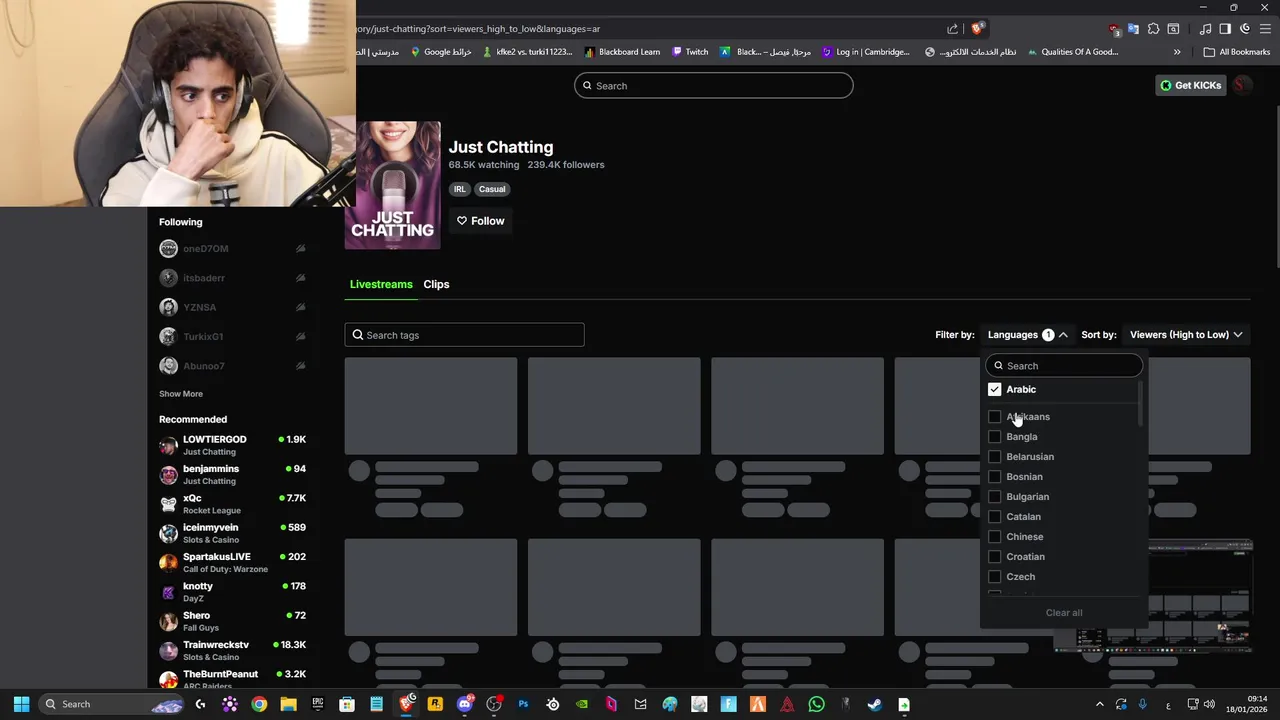Viewport: 1280px width, 720px height.
Task: Open oneD7OM followed channel
Action: 232,249
